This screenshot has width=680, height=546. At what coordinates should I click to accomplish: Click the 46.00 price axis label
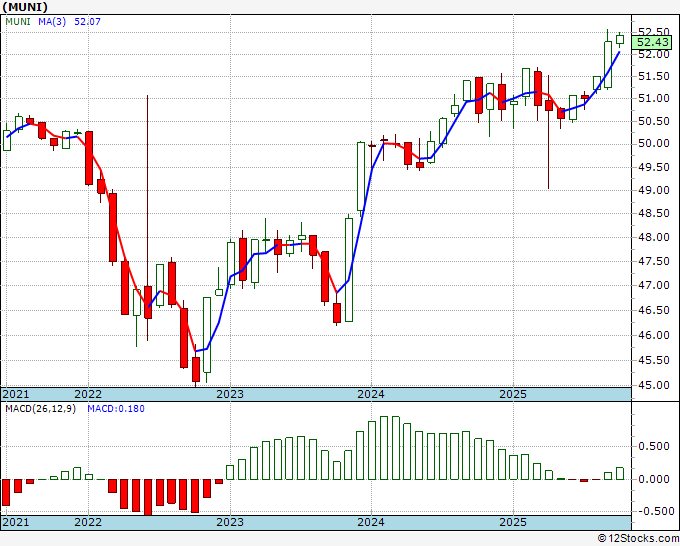tap(654, 335)
